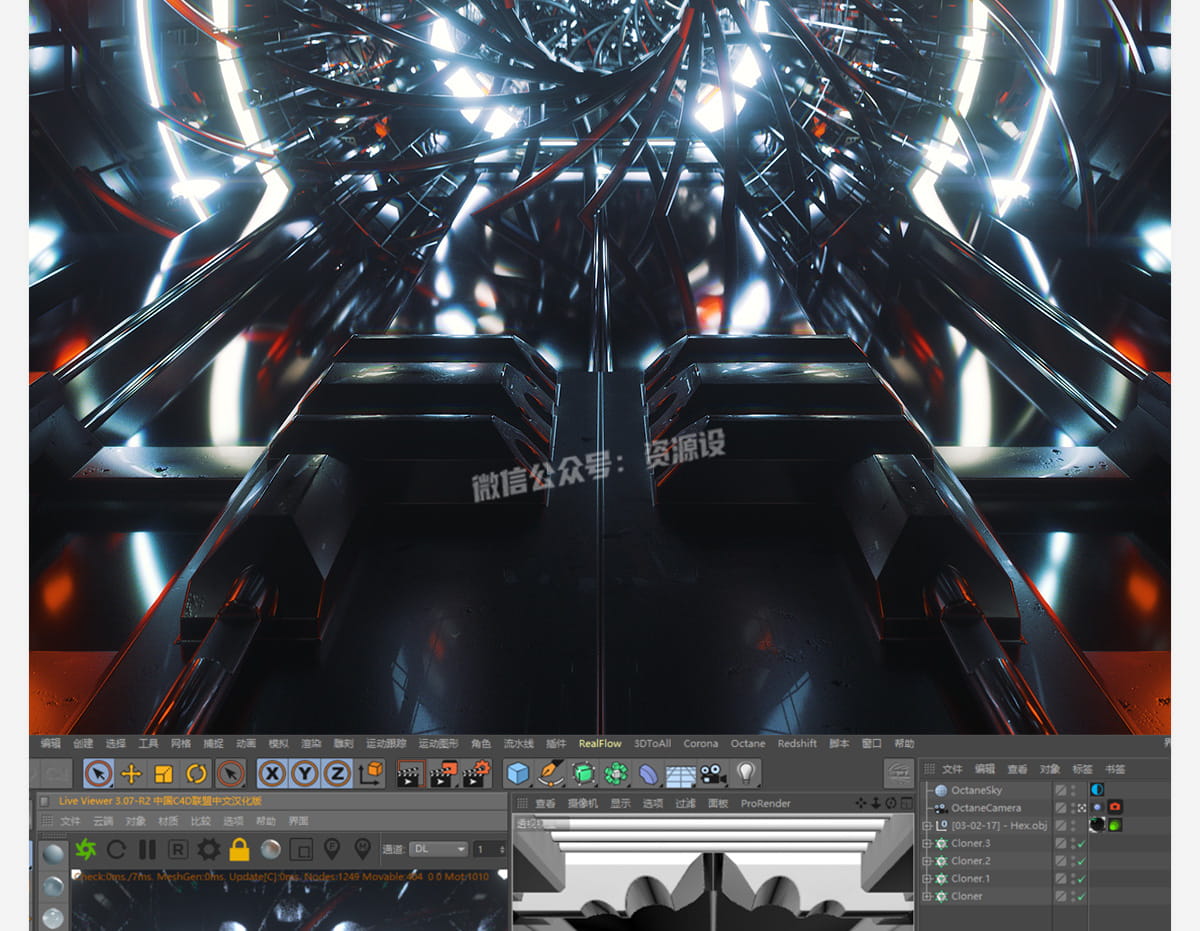
Task: Select OctaneCamera in object manager
Action: pyautogui.click(x=985, y=808)
